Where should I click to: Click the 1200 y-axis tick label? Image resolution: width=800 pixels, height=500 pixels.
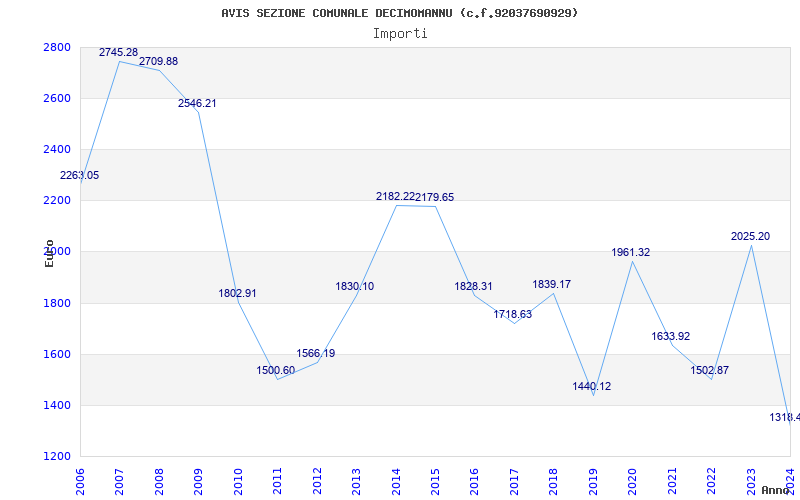(x=57, y=456)
